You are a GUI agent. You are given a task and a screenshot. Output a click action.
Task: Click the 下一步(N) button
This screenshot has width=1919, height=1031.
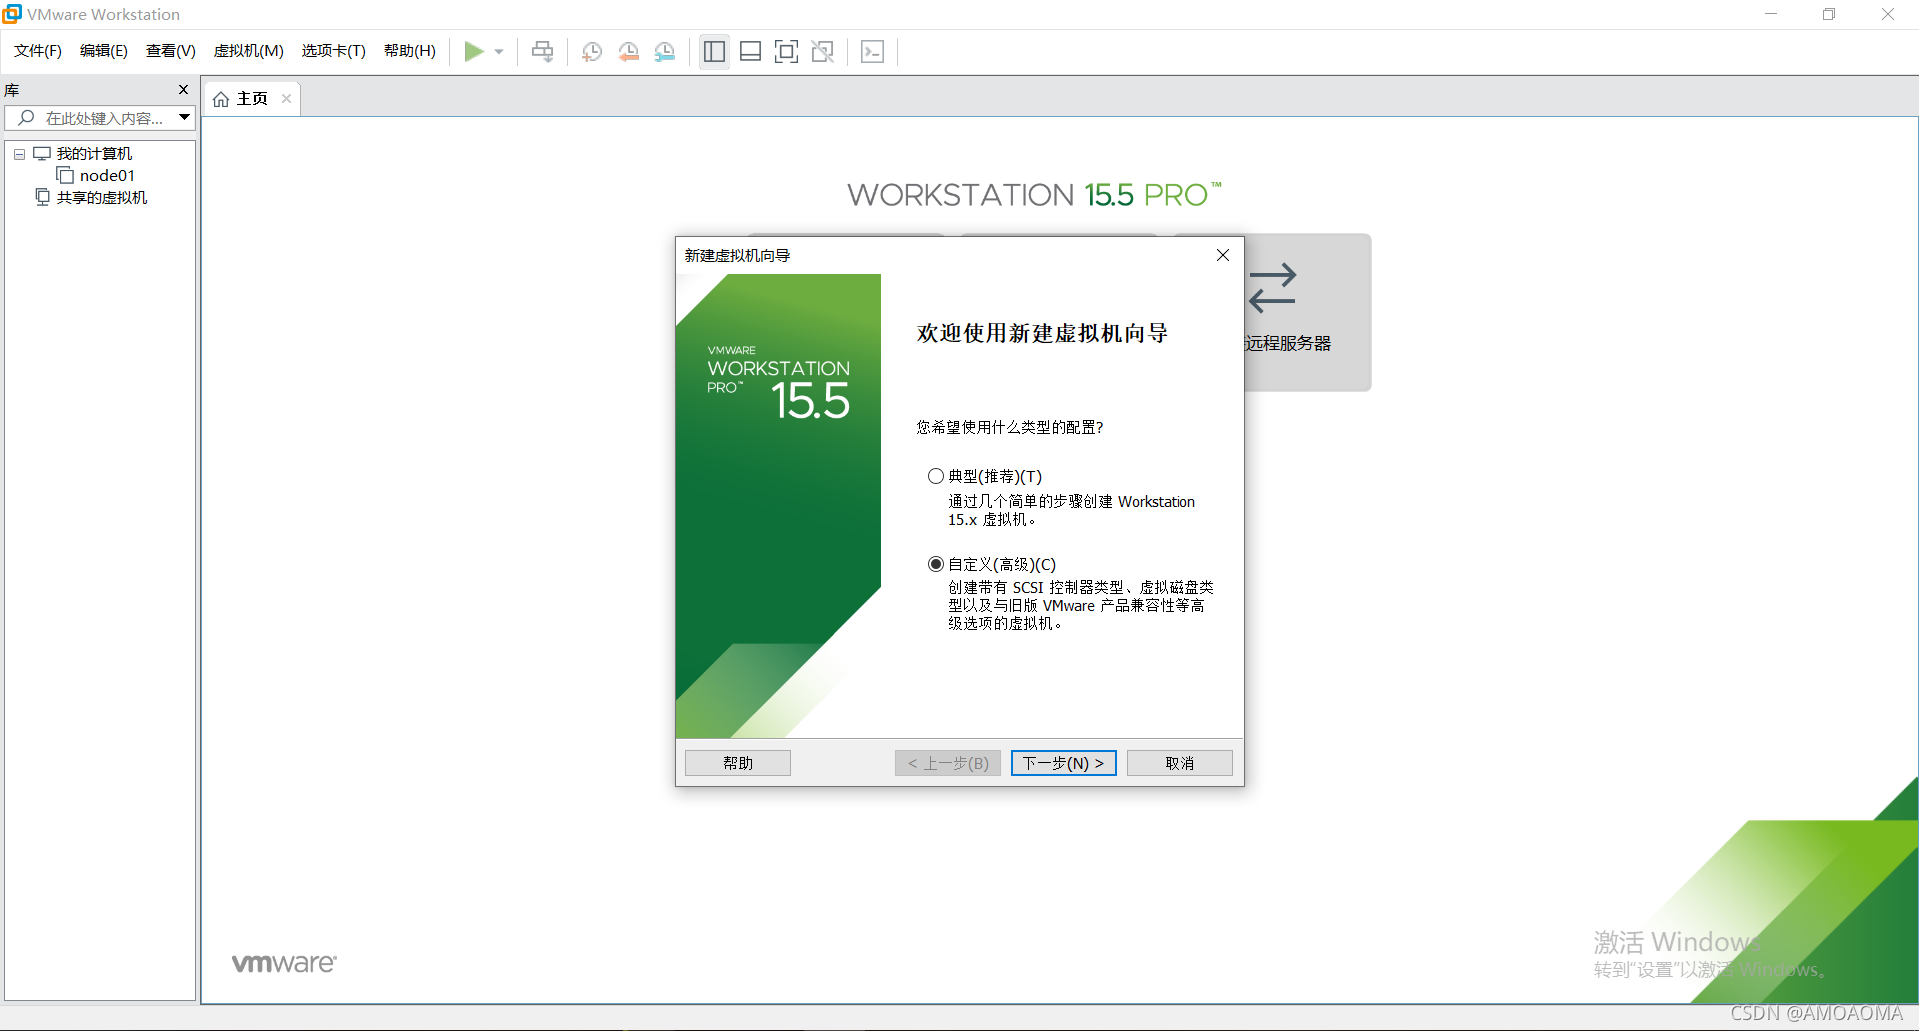1064,763
